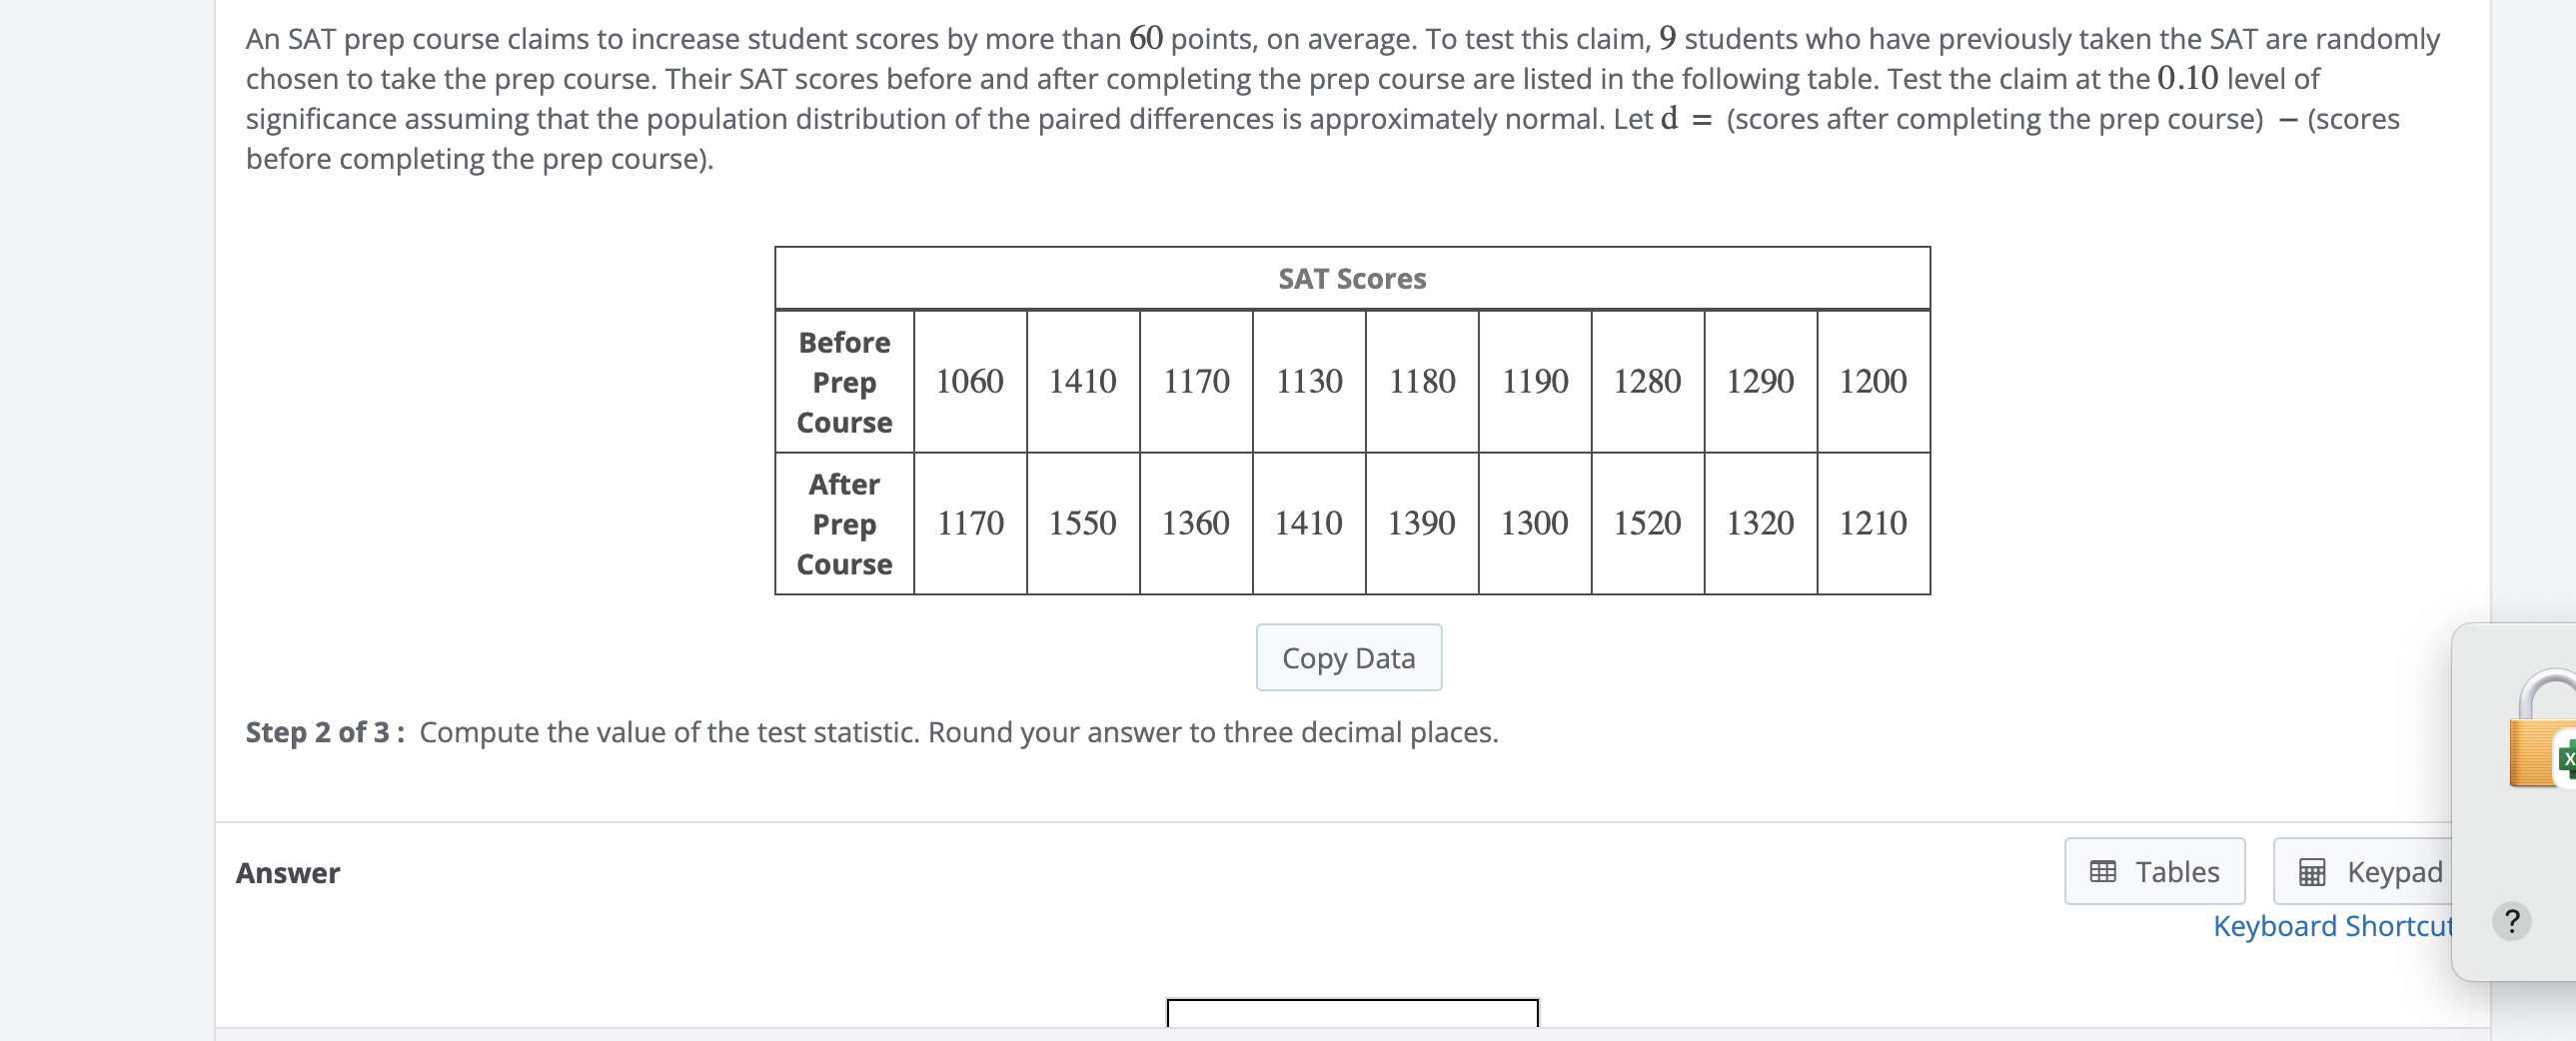The width and height of the screenshot is (2576, 1041).
Task: Select the Before Prep Course row label
Action: pos(844,382)
